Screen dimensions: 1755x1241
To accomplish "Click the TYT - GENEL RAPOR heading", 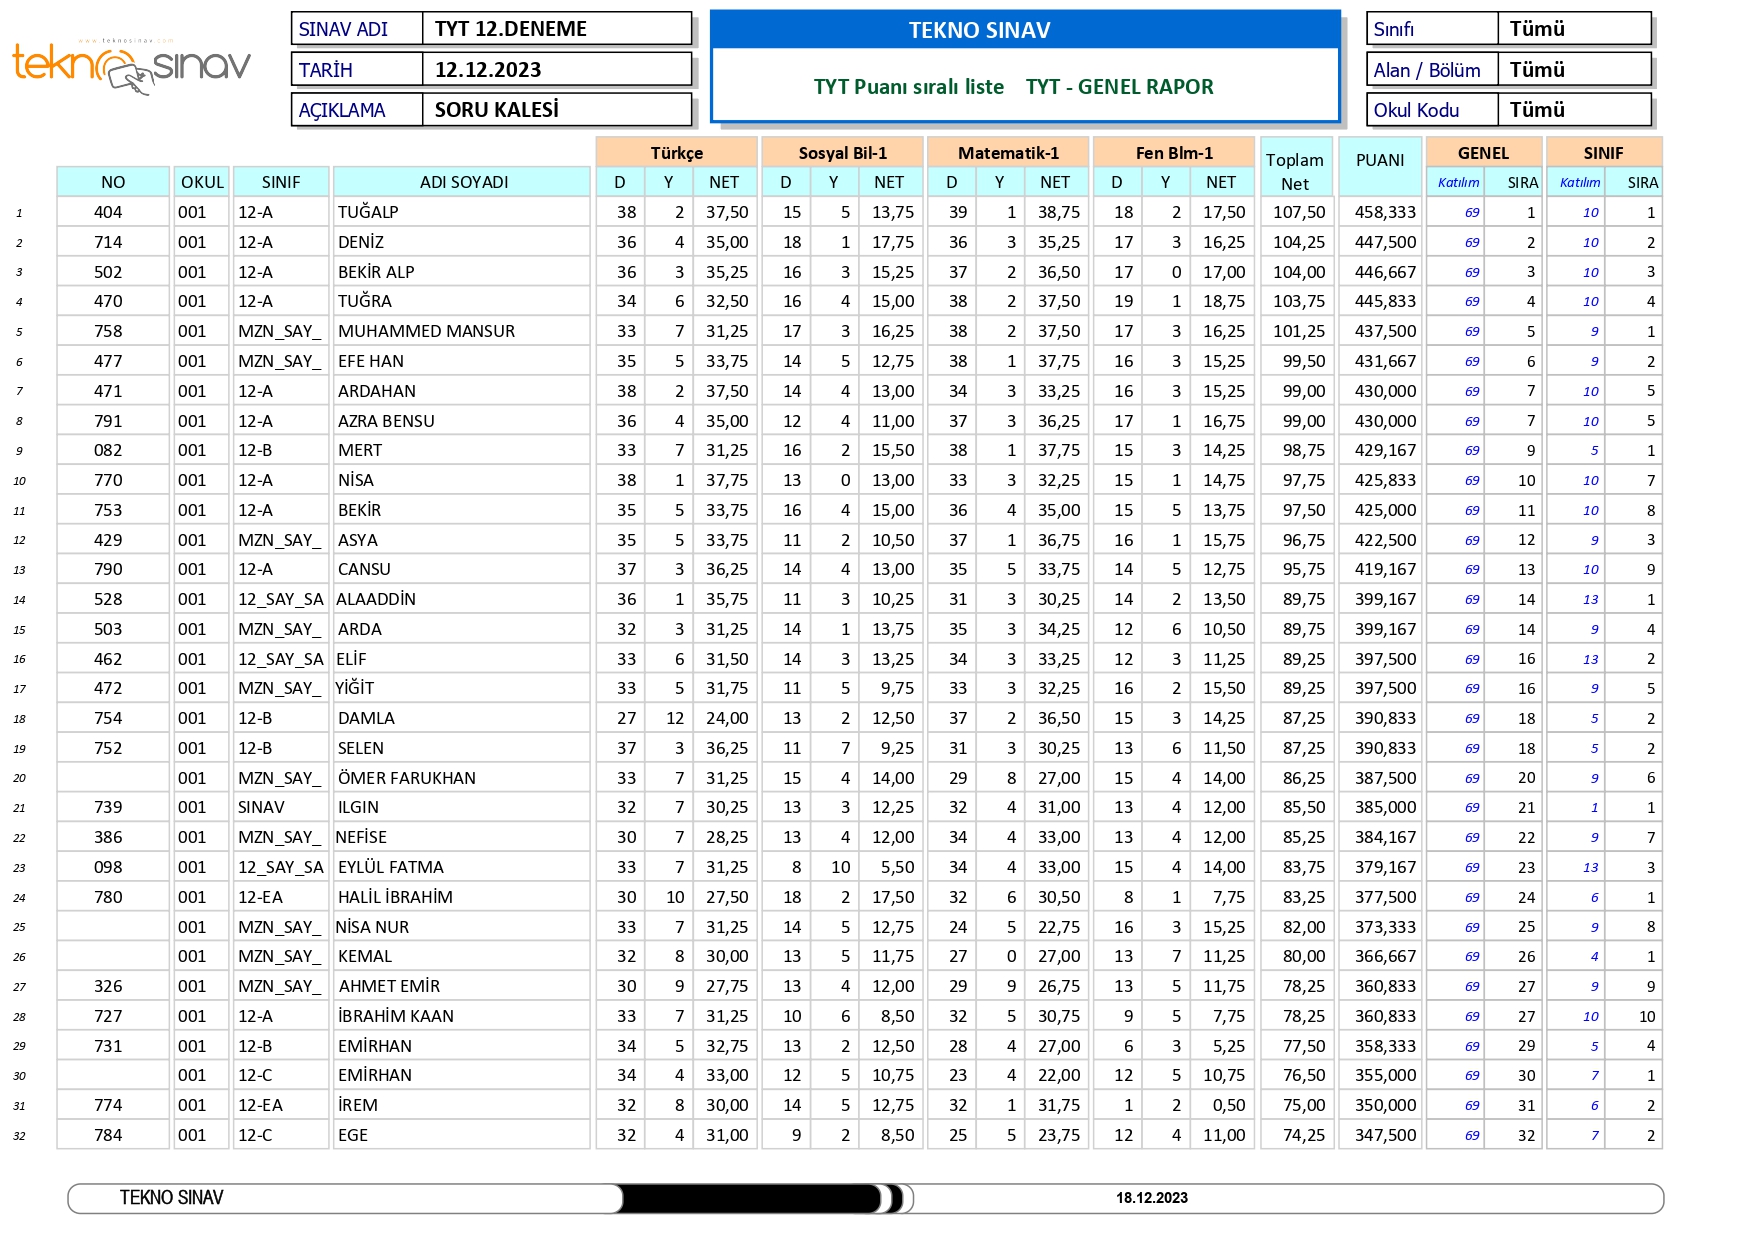I will click(x=1119, y=87).
